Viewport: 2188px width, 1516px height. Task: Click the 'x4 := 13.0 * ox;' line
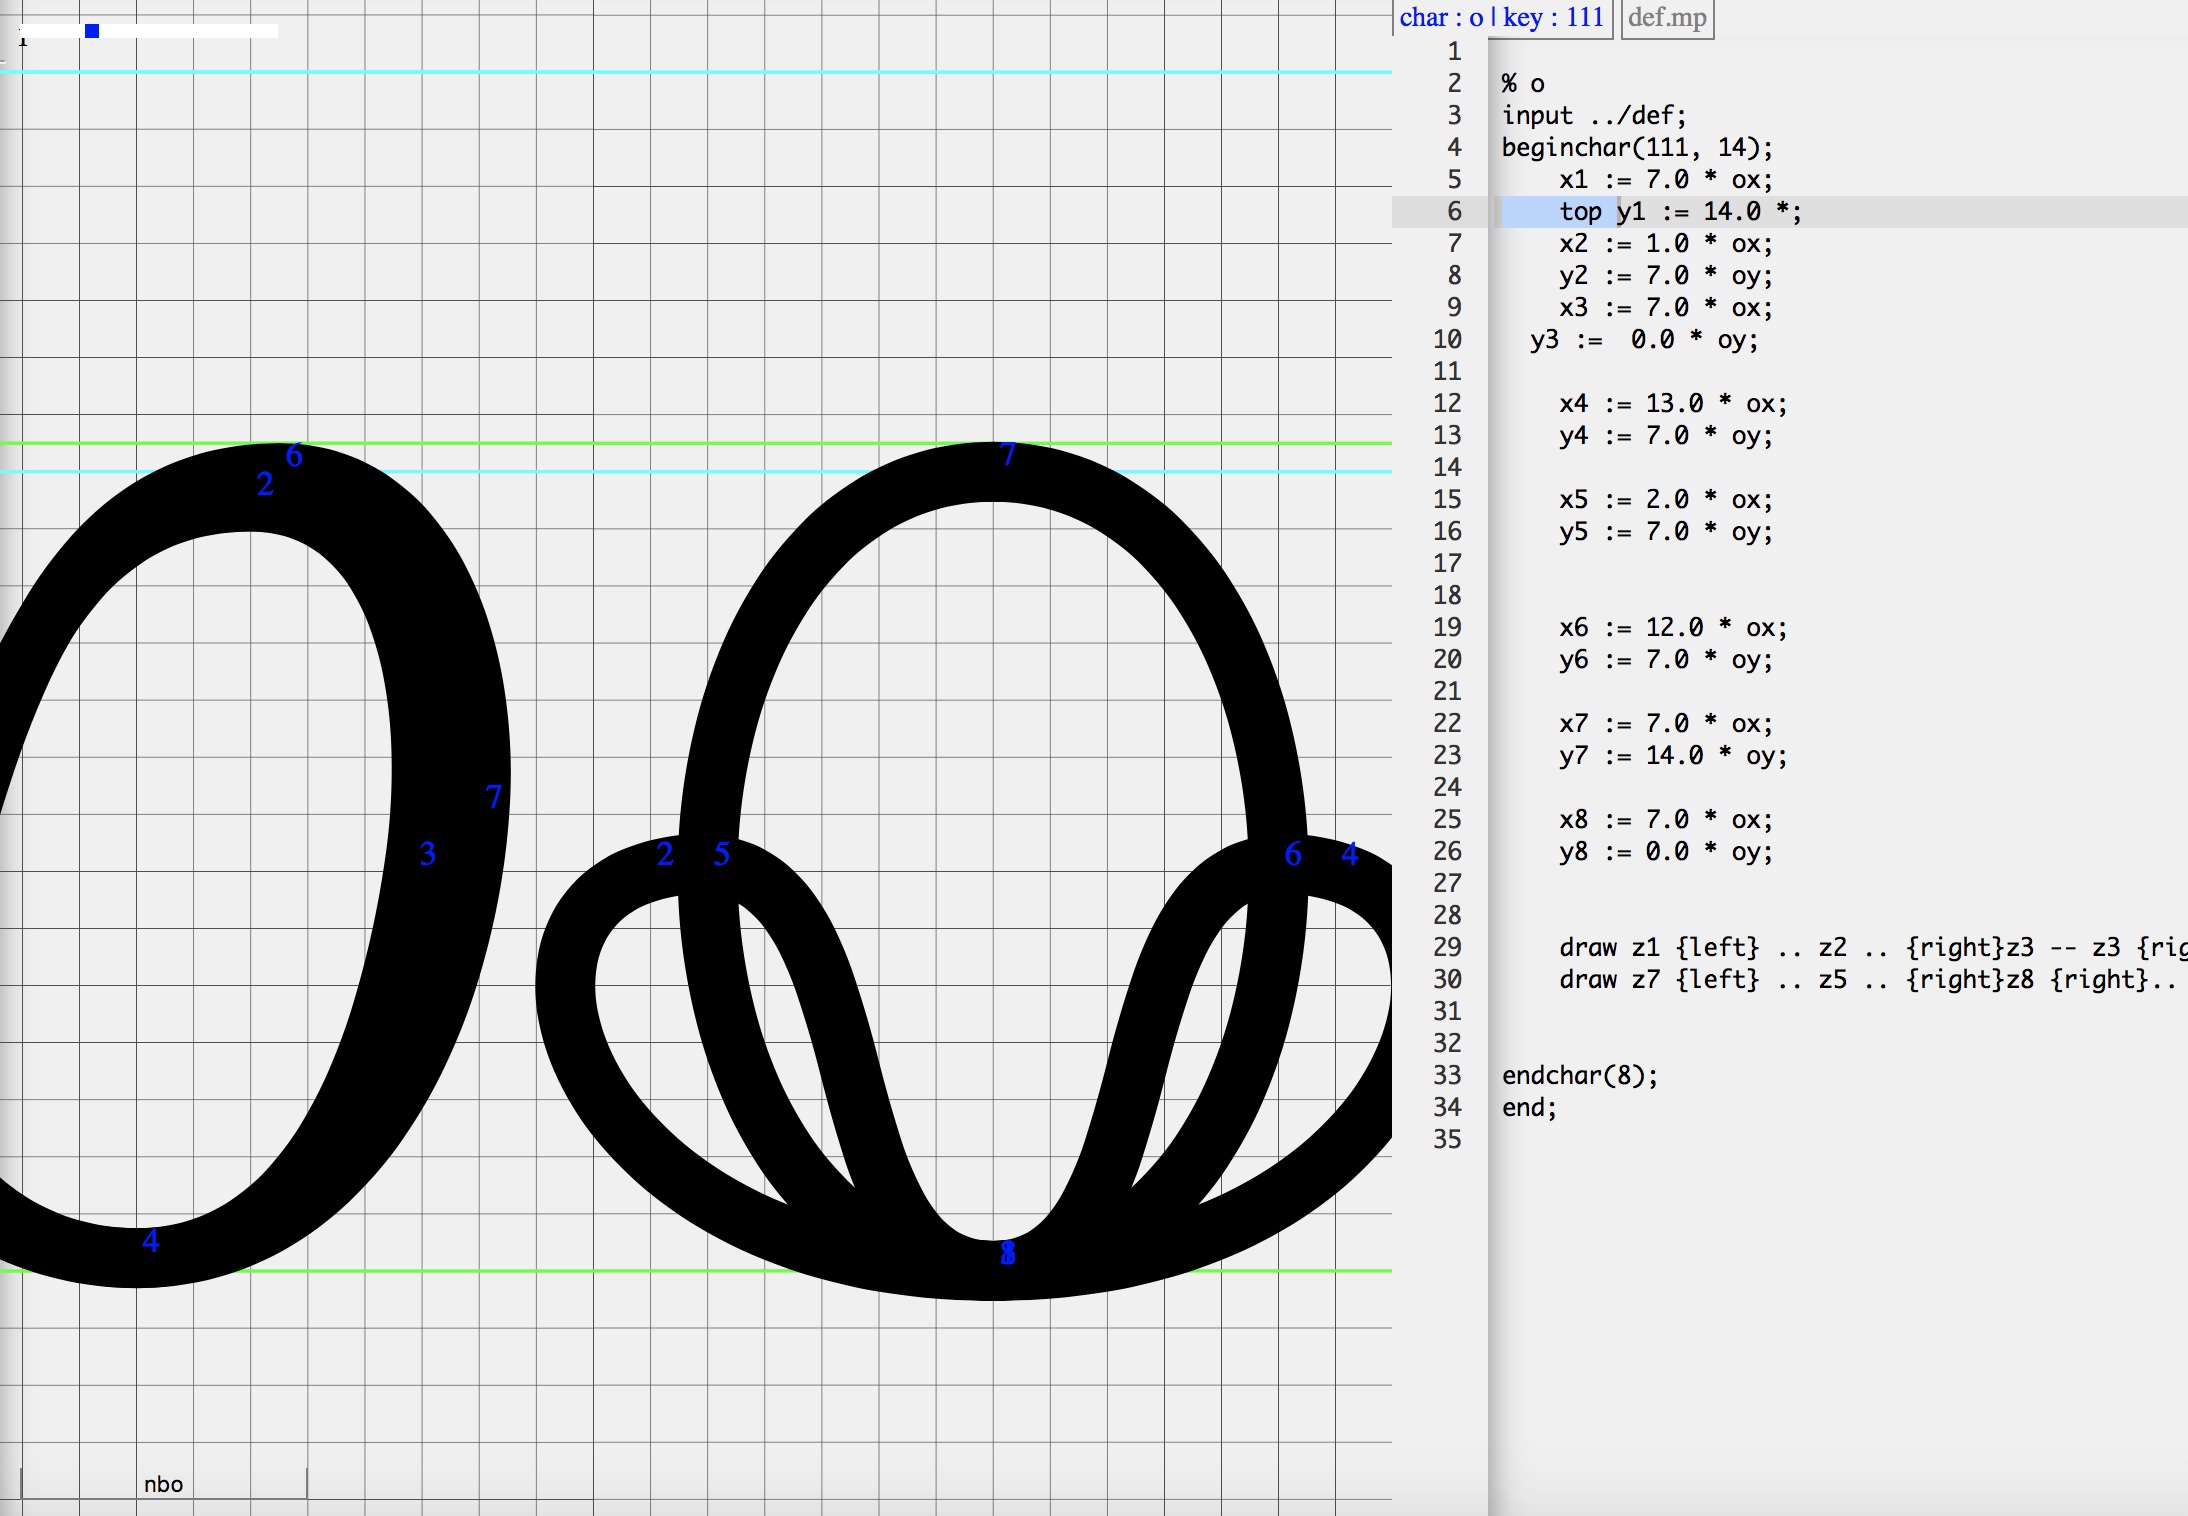coord(1672,403)
